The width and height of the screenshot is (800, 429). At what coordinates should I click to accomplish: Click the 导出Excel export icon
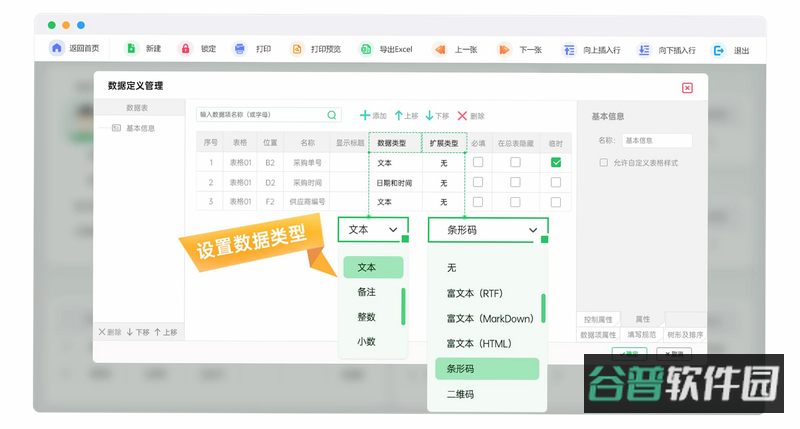coord(366,49)
